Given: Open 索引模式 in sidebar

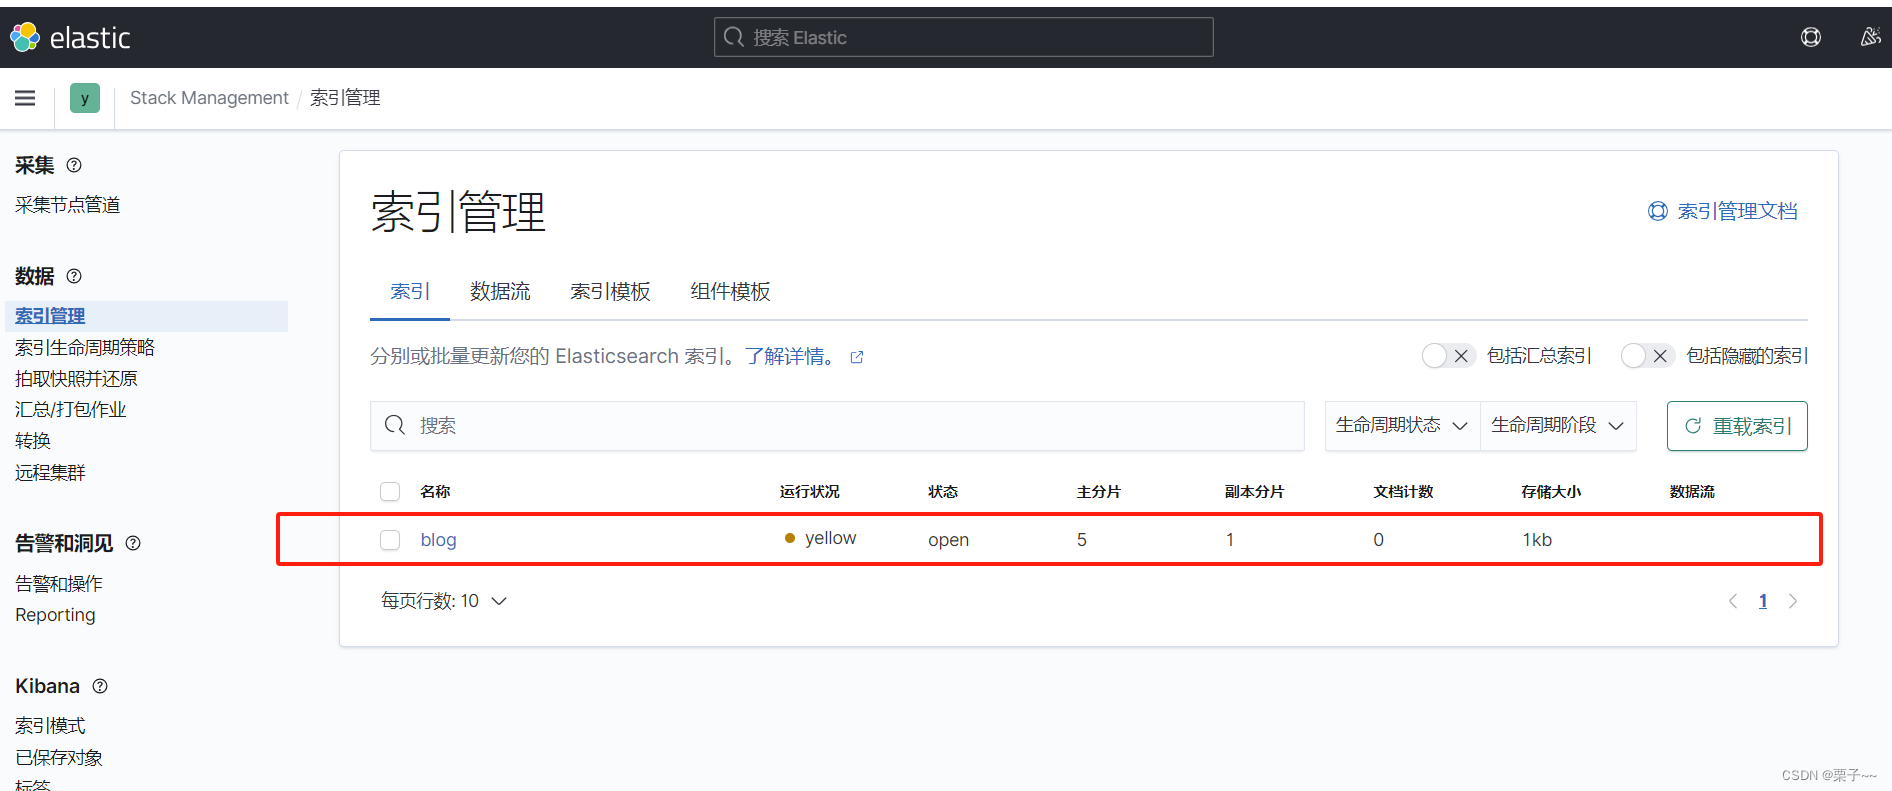Looking at the screenshot, I should click(x=50, y=726).
